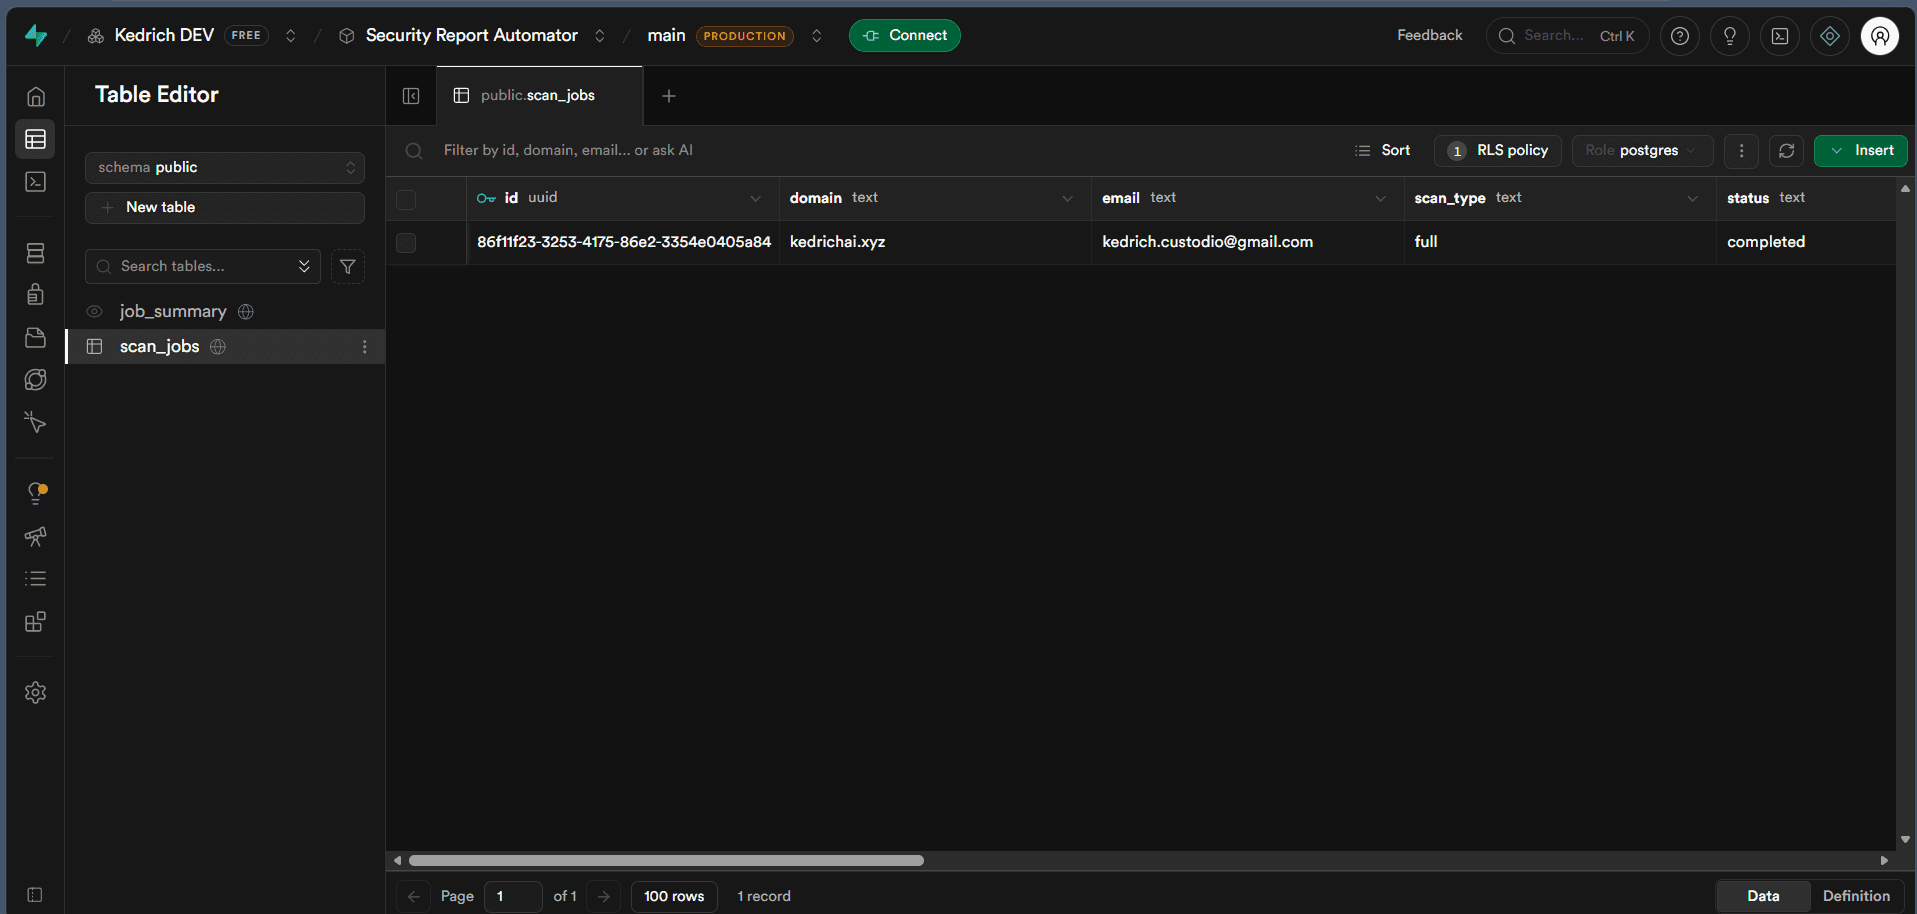
Task: Open the table sort chevron in search box
Action: pyautogui.click(x=304, y=266)
